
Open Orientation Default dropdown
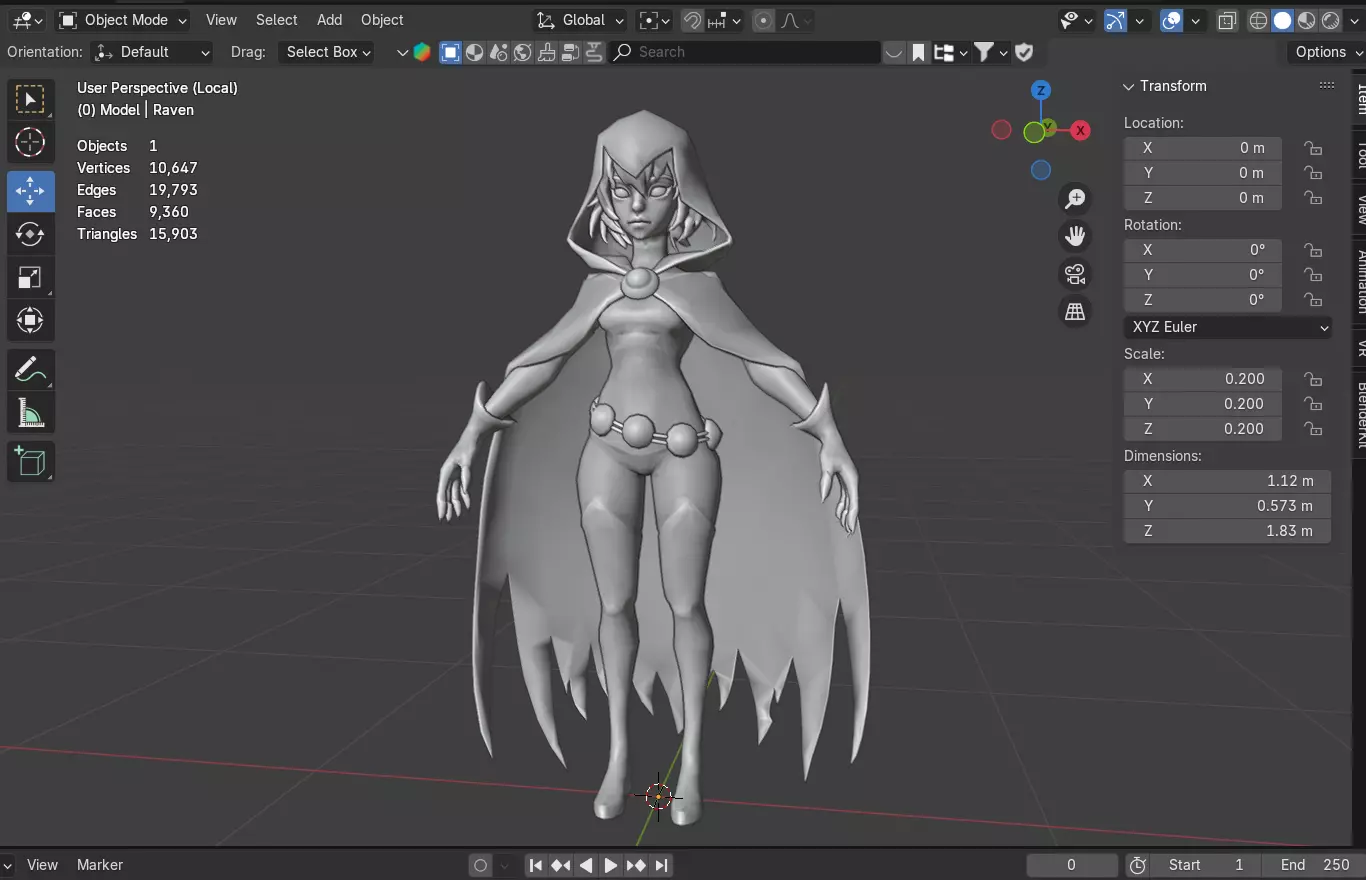click(x=152, y=52)
